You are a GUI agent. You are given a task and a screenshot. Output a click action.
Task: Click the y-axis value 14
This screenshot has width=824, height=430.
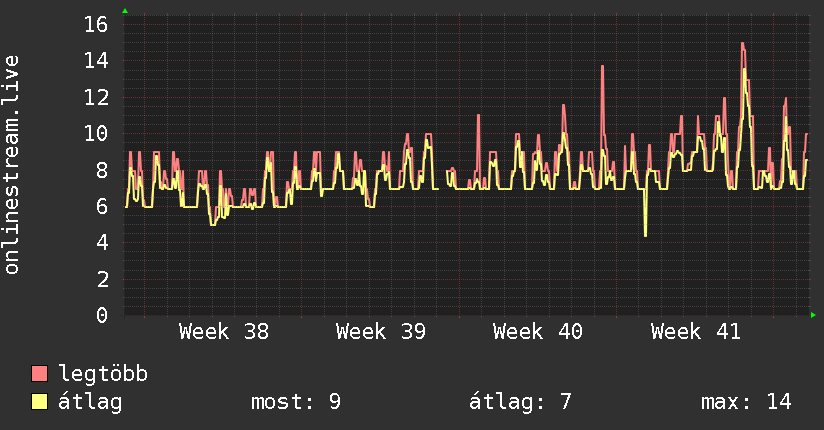coord(96,60)
